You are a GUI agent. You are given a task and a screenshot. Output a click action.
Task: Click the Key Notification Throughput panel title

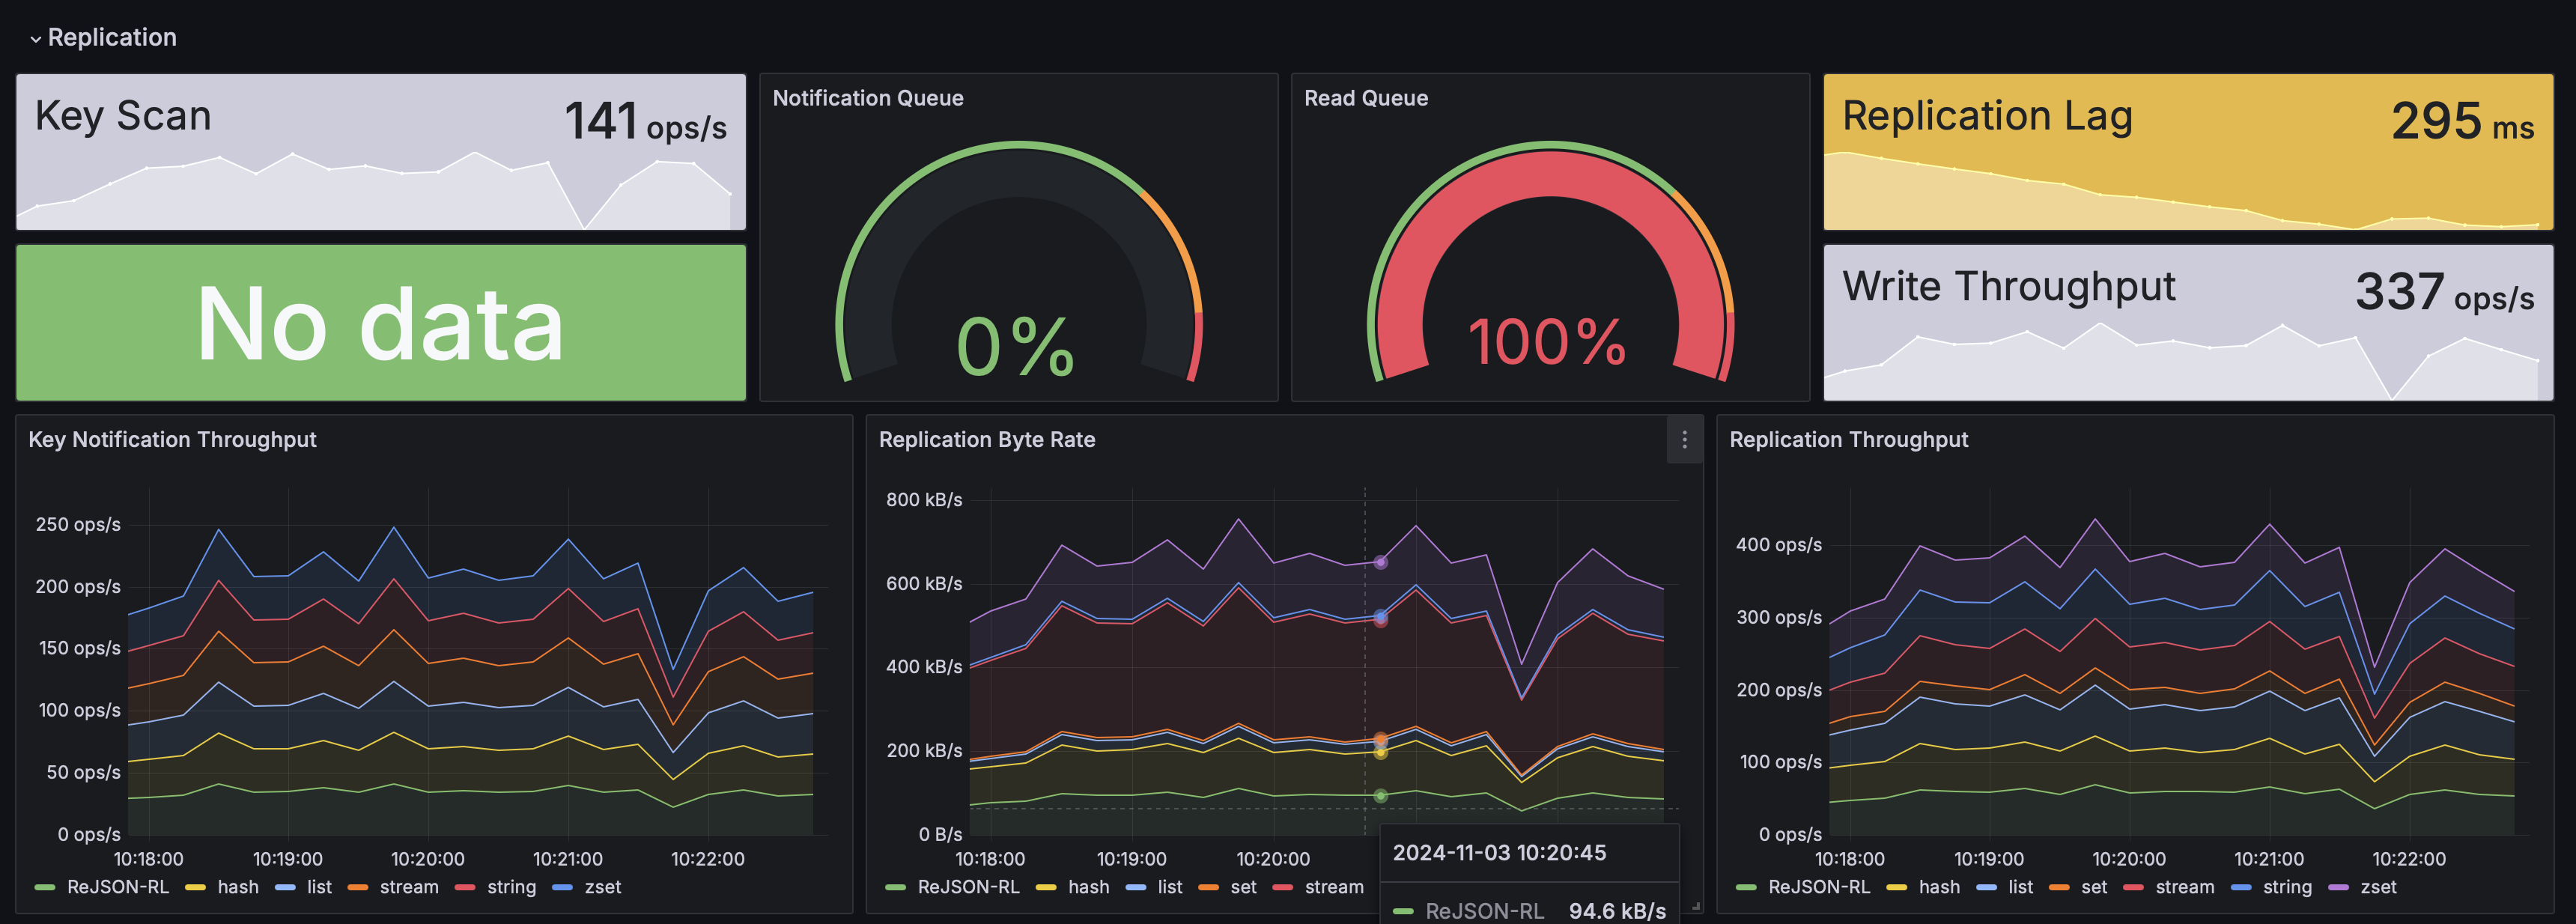point(172,440)
